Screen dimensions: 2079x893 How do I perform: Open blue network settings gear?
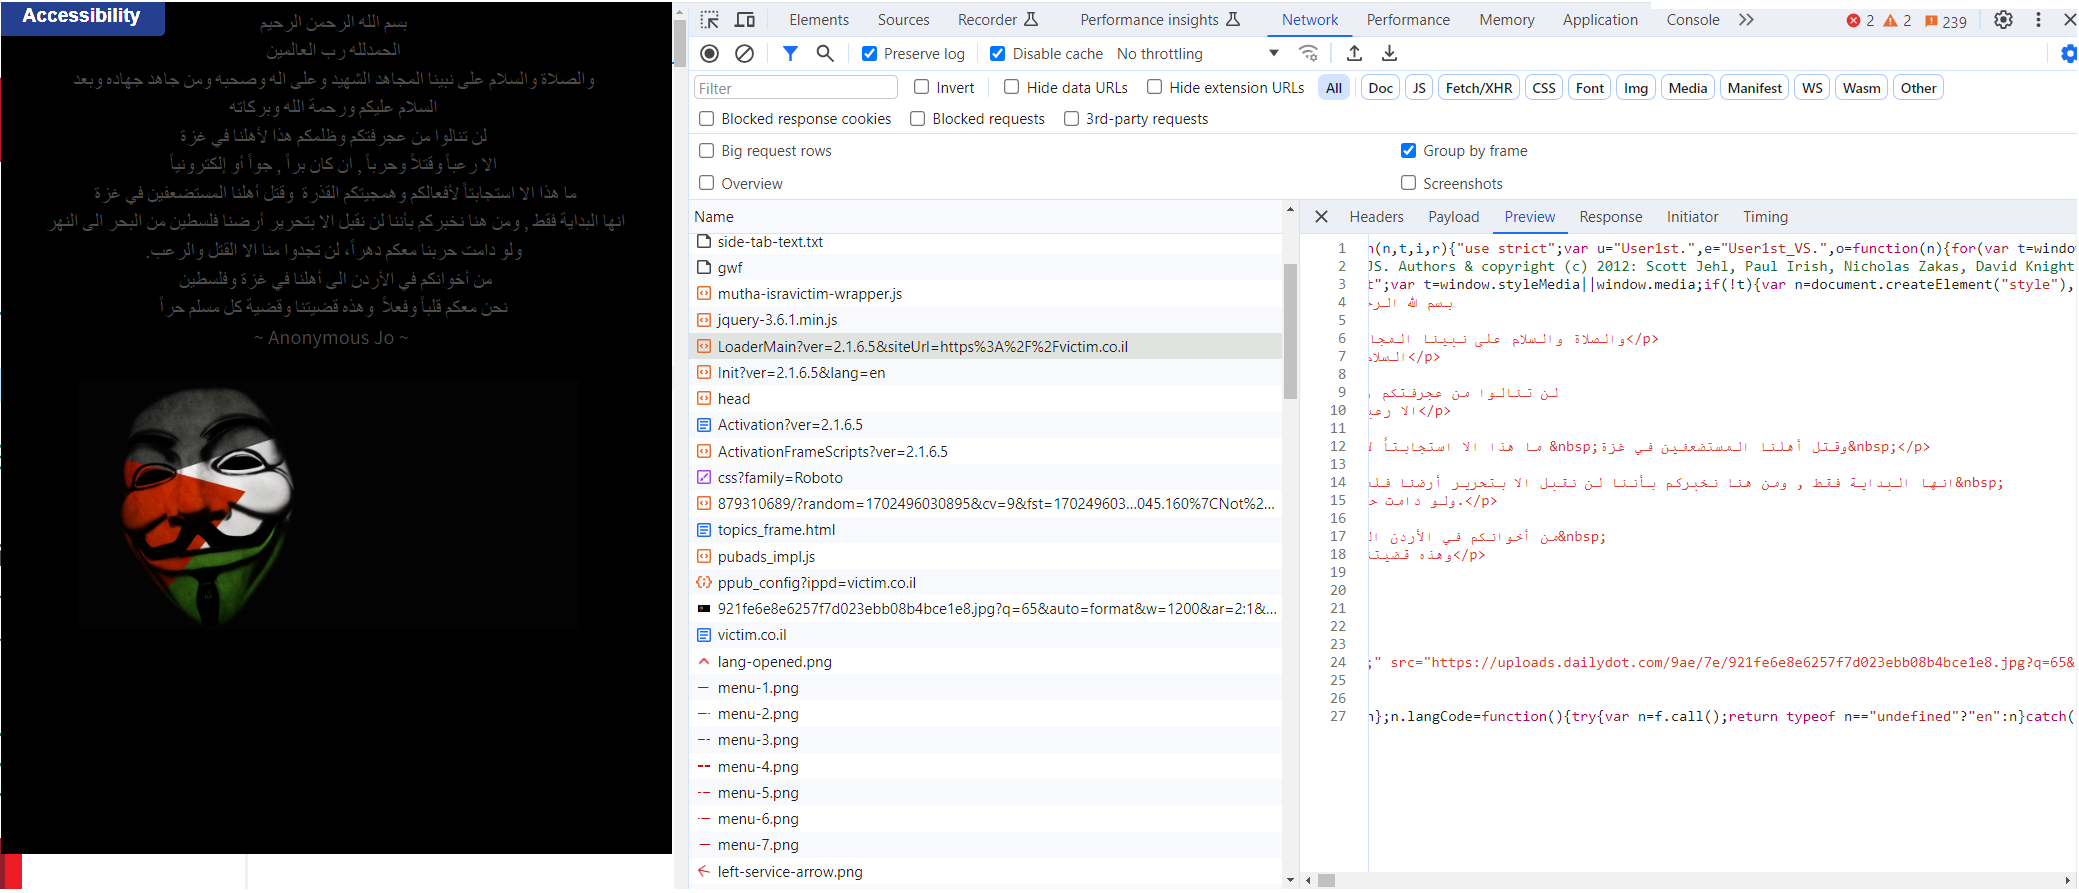click(2068, 54)
